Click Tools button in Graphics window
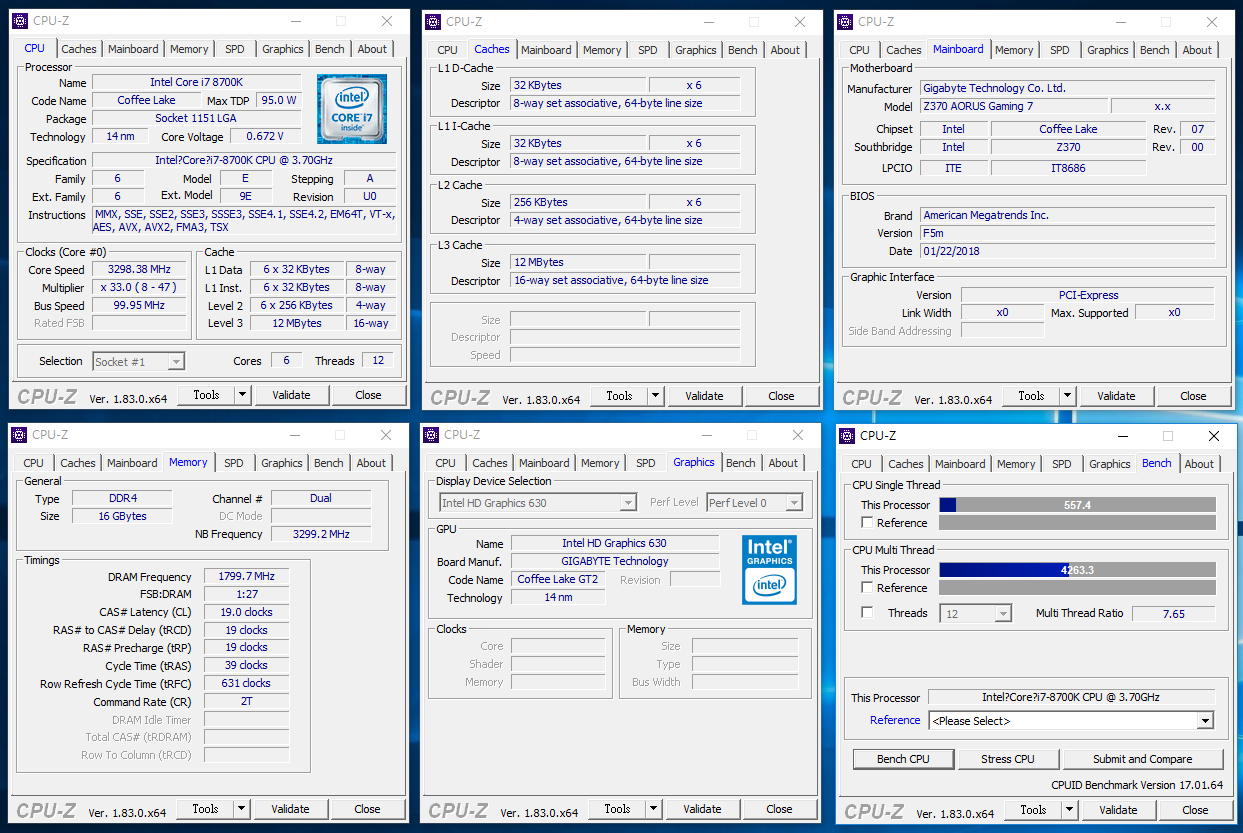This screenshot has height=833, width=1243. (x=617, y=809)
